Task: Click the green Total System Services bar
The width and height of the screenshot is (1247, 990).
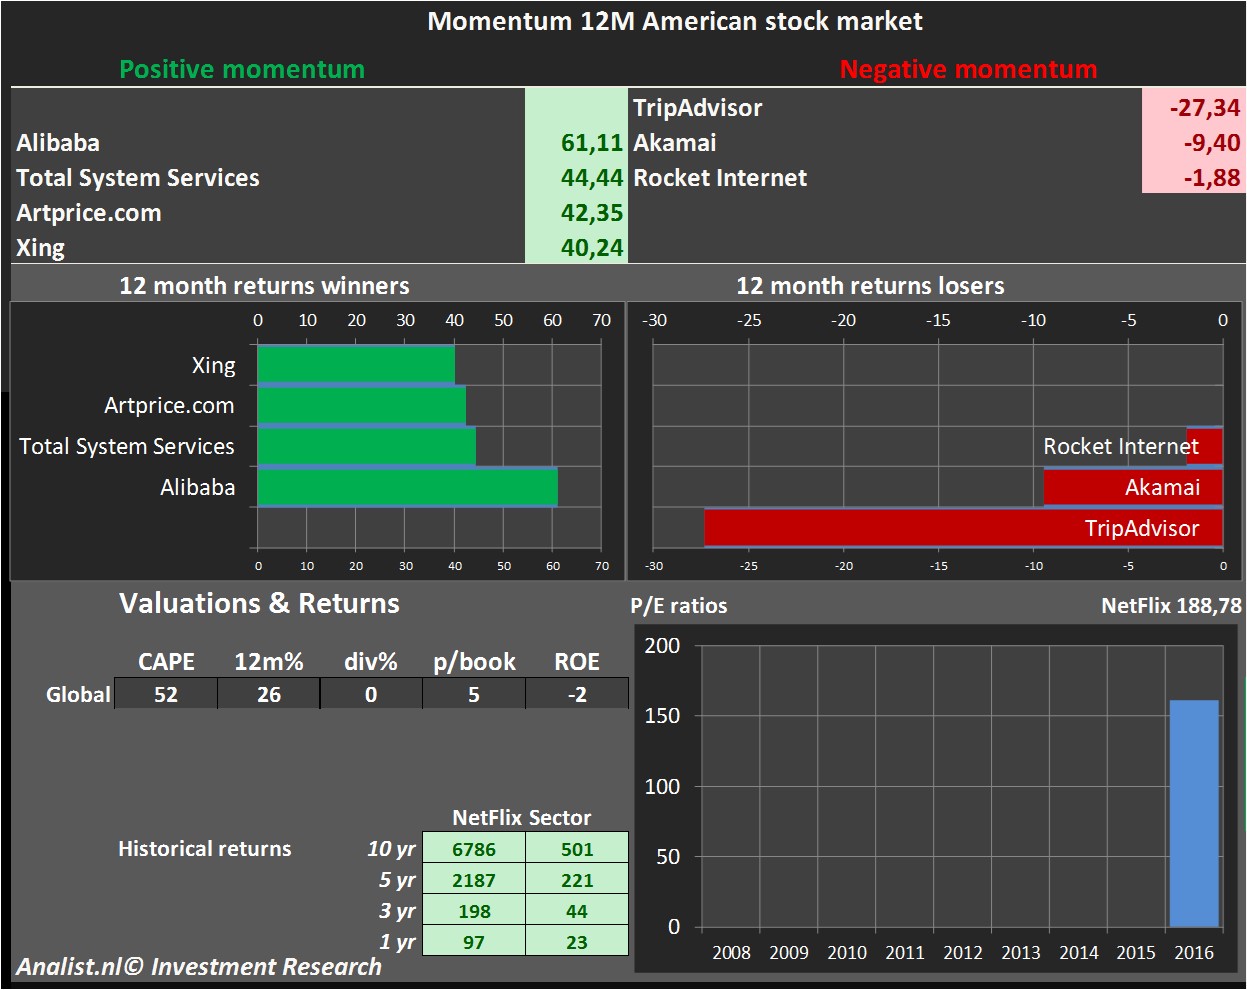Action: (x=366, y=446)
